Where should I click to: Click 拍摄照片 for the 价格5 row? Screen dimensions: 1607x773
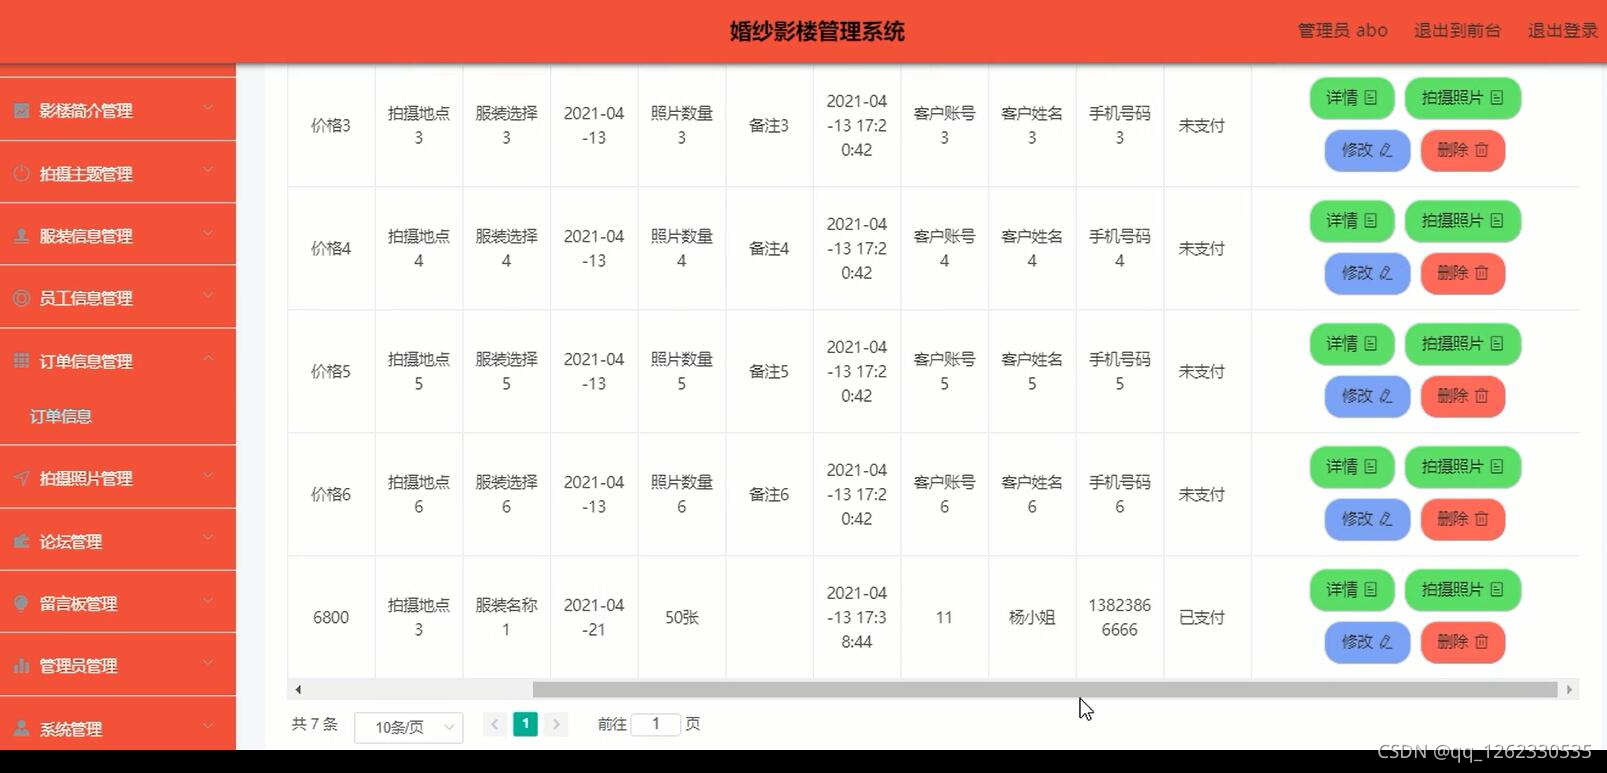(x=1462, y=344)
